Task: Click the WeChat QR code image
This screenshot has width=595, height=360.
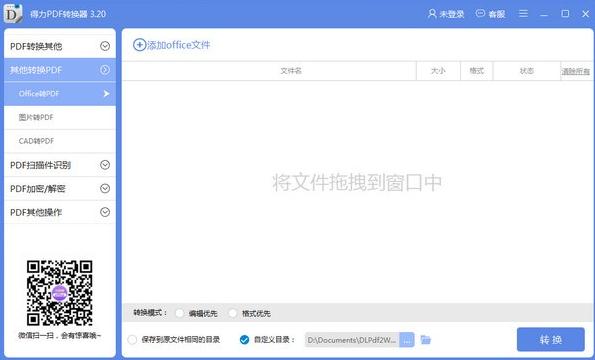Action: click(60, 293)
